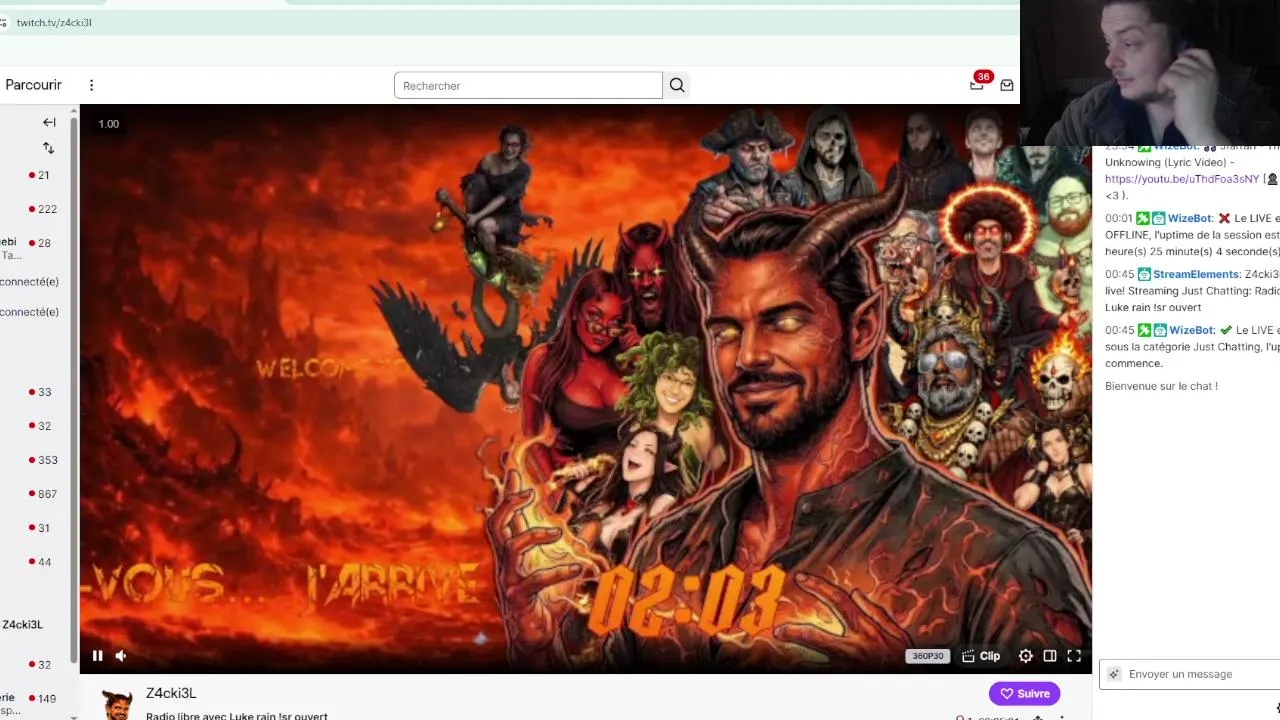Click the 1.00 playback speed overlay

(x=108, y=124)
